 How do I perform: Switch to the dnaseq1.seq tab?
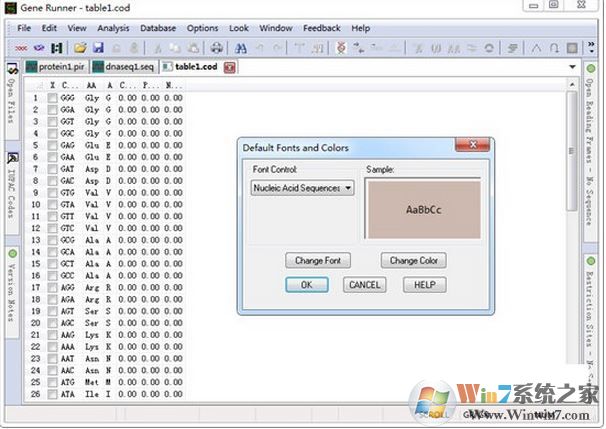125,67
